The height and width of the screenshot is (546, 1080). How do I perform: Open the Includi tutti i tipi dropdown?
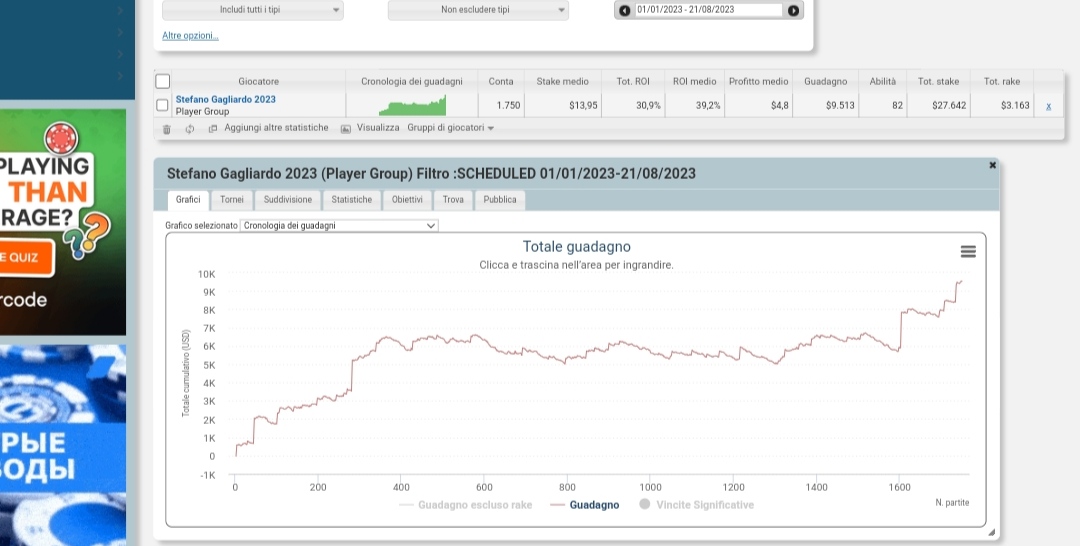[x=252, y=10]
